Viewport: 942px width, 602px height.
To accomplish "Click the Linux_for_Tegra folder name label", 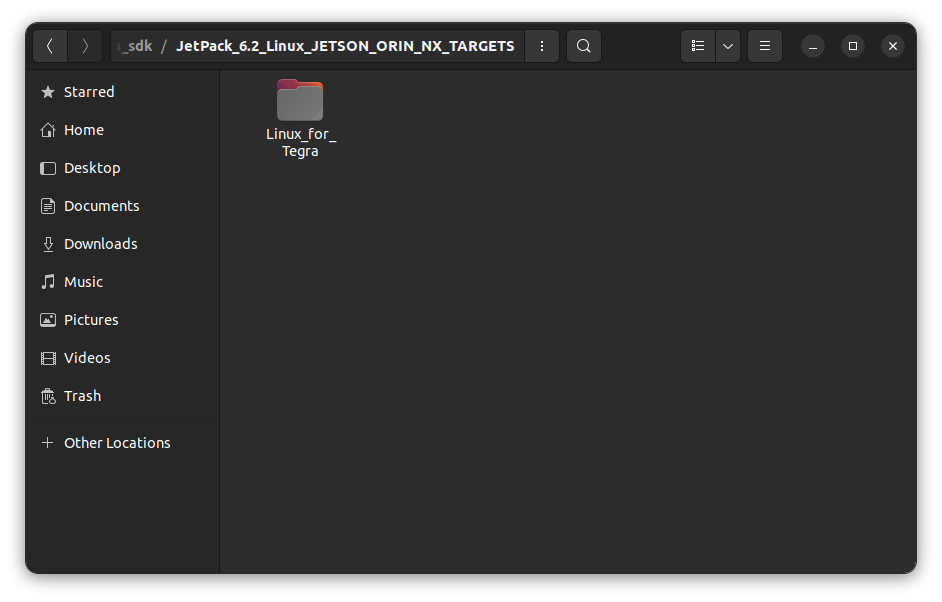I will [x=300, y=142].
